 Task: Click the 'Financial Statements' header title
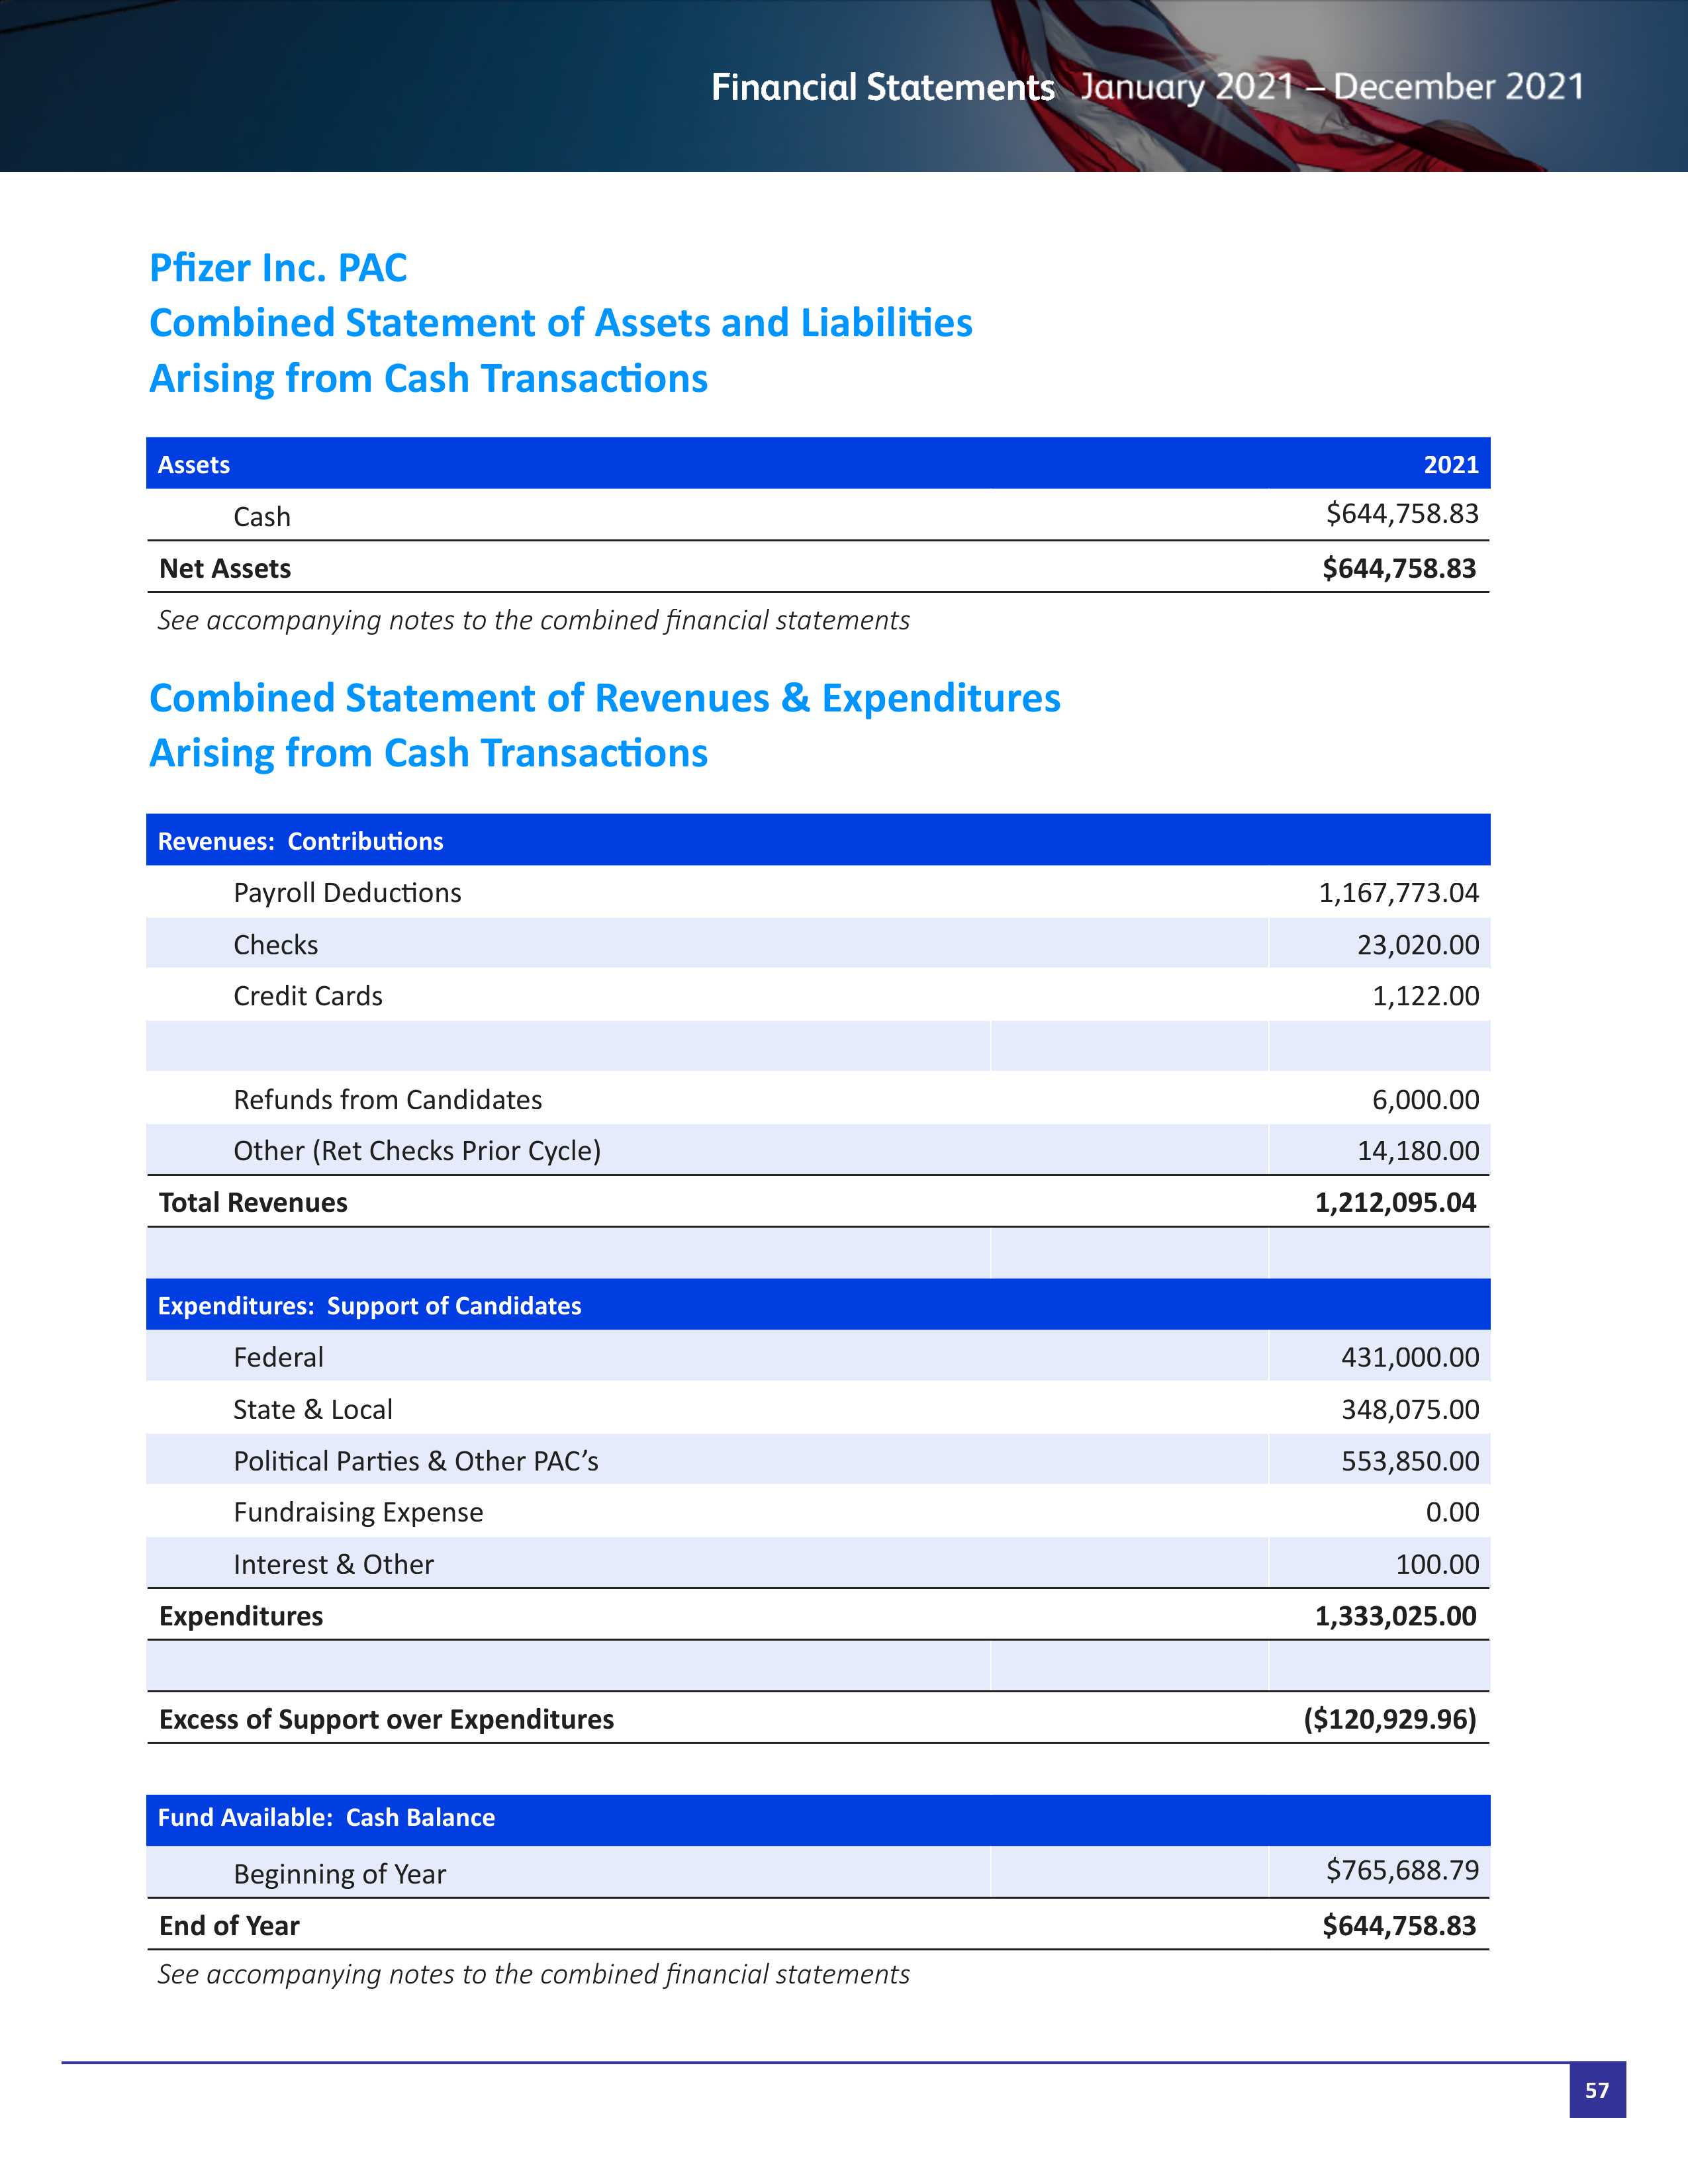[x=882, y=87]
